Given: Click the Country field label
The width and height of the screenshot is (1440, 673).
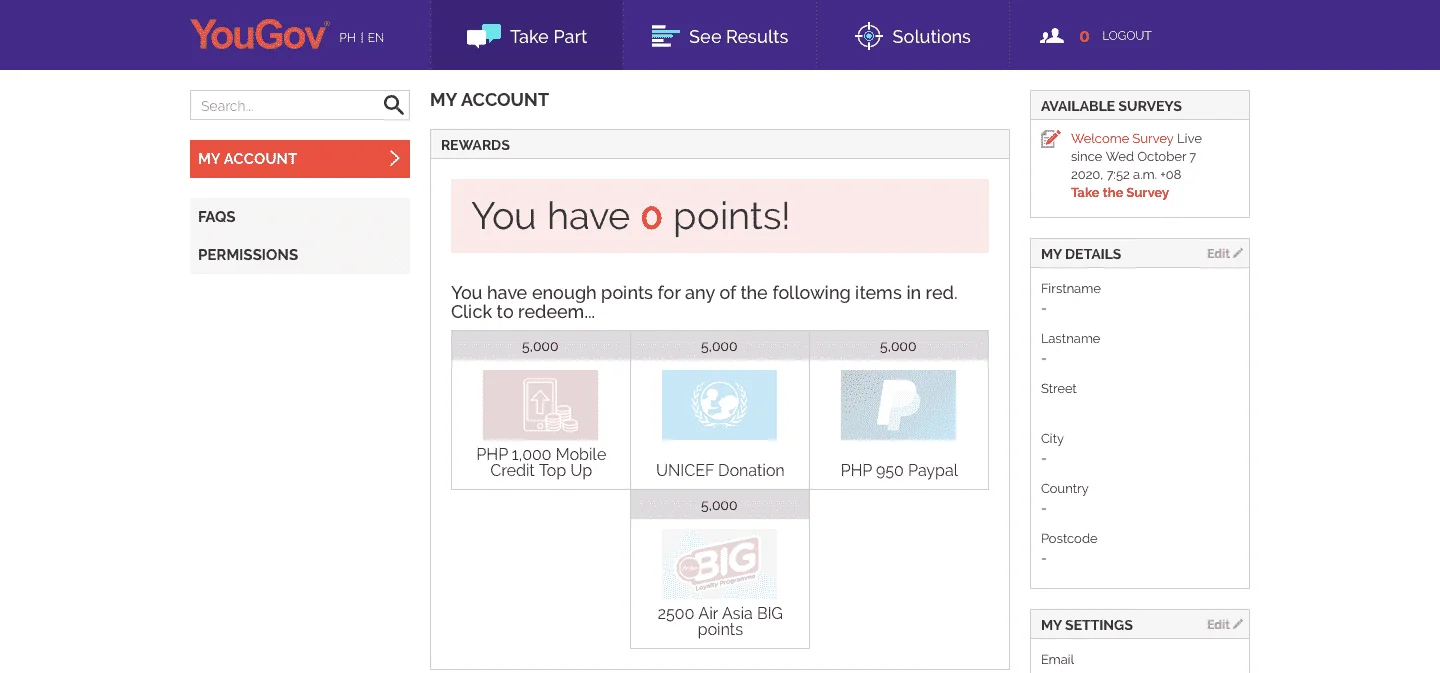Looking at the screenshot, I should (1064, 488).
